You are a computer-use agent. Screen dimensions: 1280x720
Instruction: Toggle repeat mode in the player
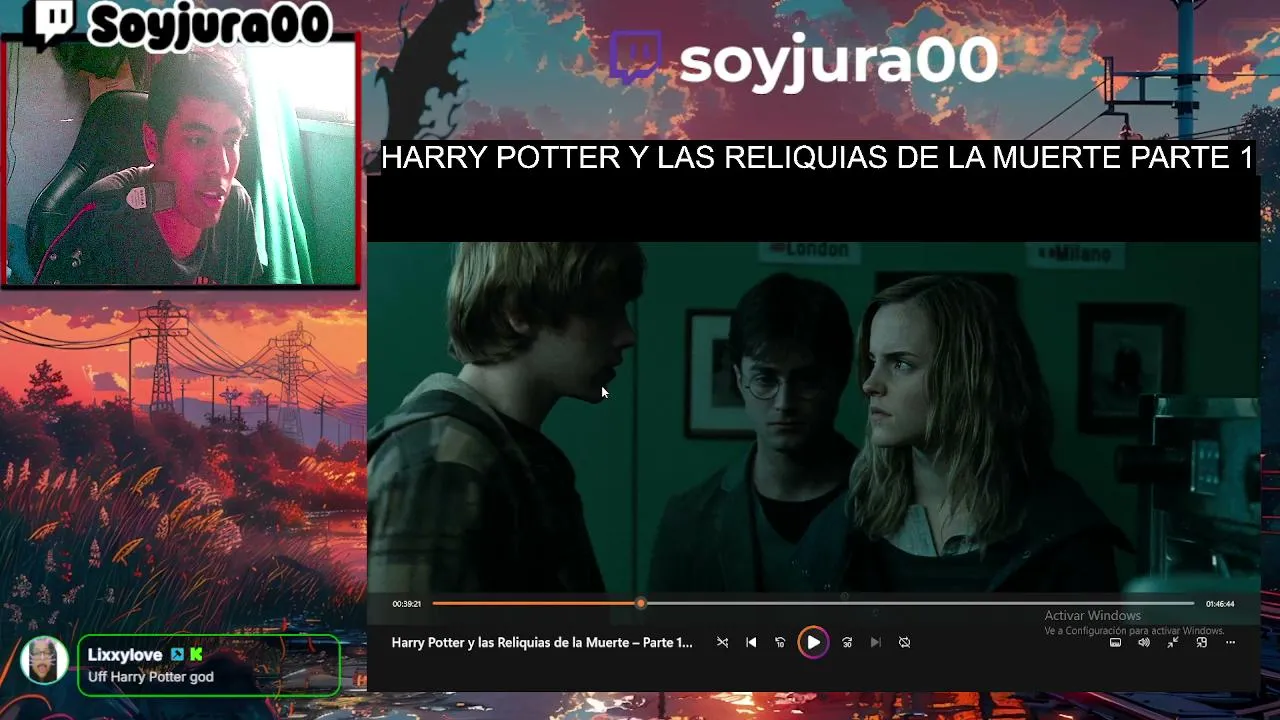tap(905, 642)
